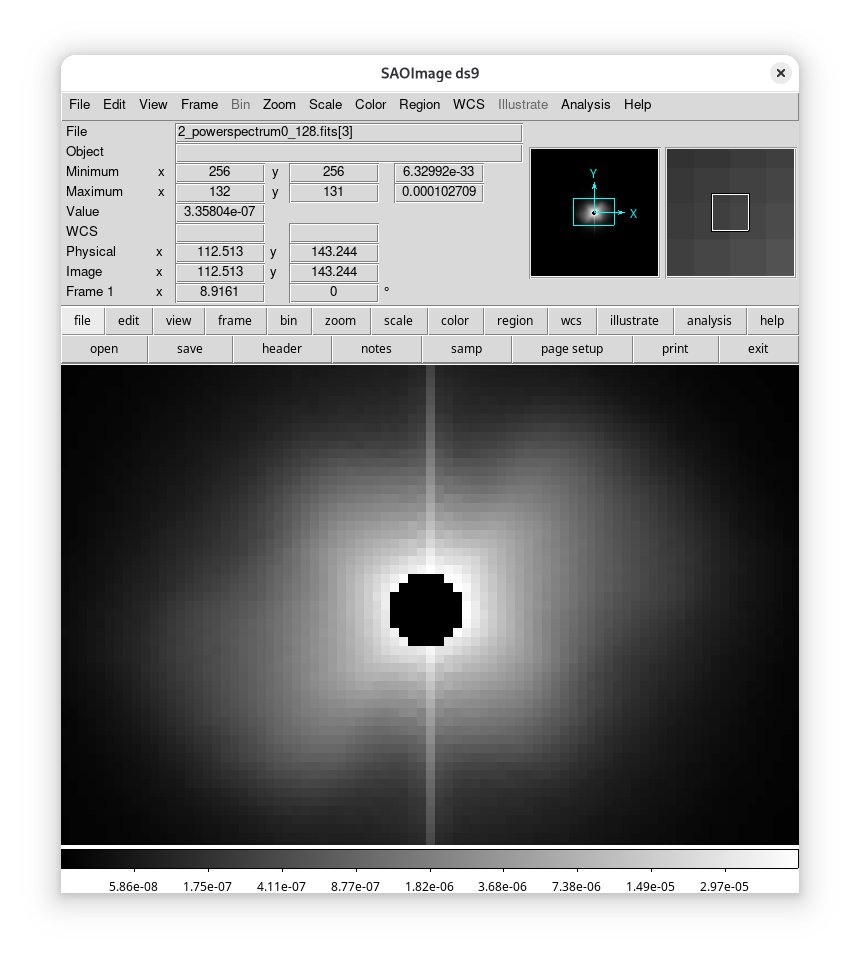Open the Zoom menu

(279, 104)
